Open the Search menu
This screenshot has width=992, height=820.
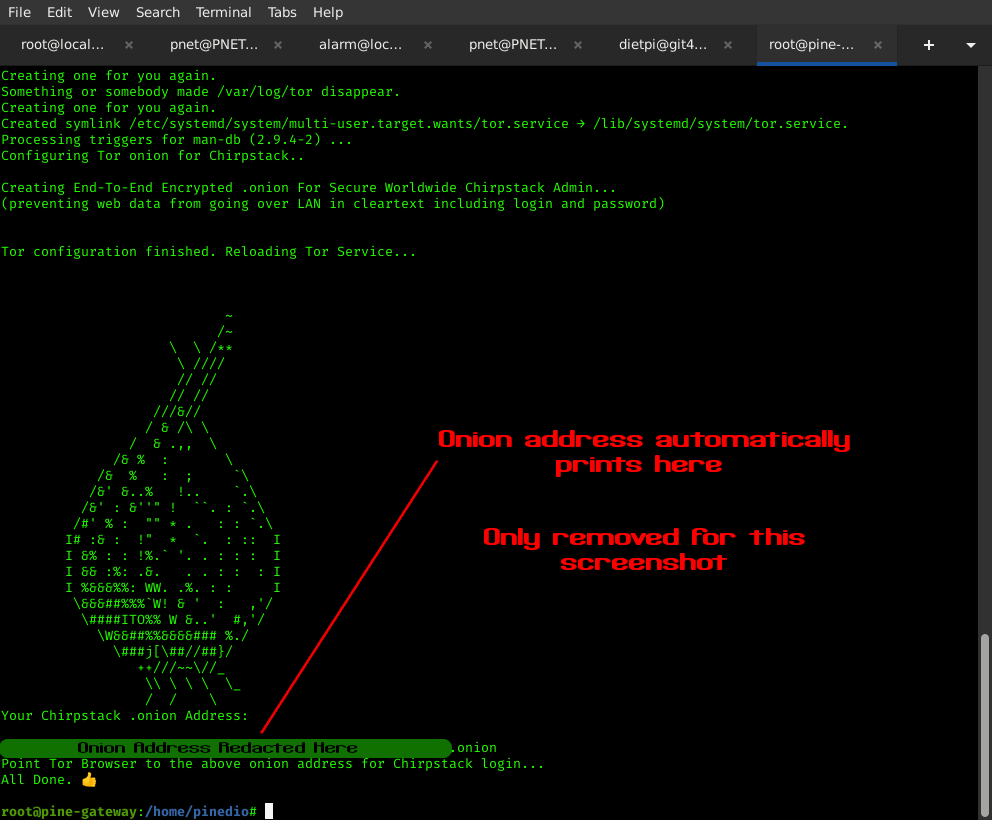[x=158, y=12]
